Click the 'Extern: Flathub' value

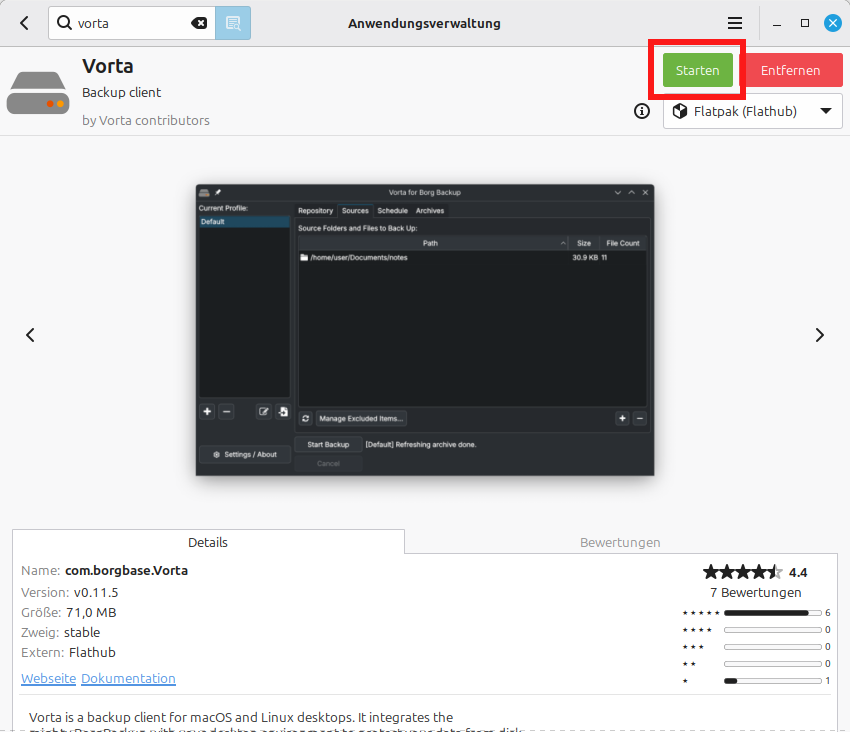point(92,652)
